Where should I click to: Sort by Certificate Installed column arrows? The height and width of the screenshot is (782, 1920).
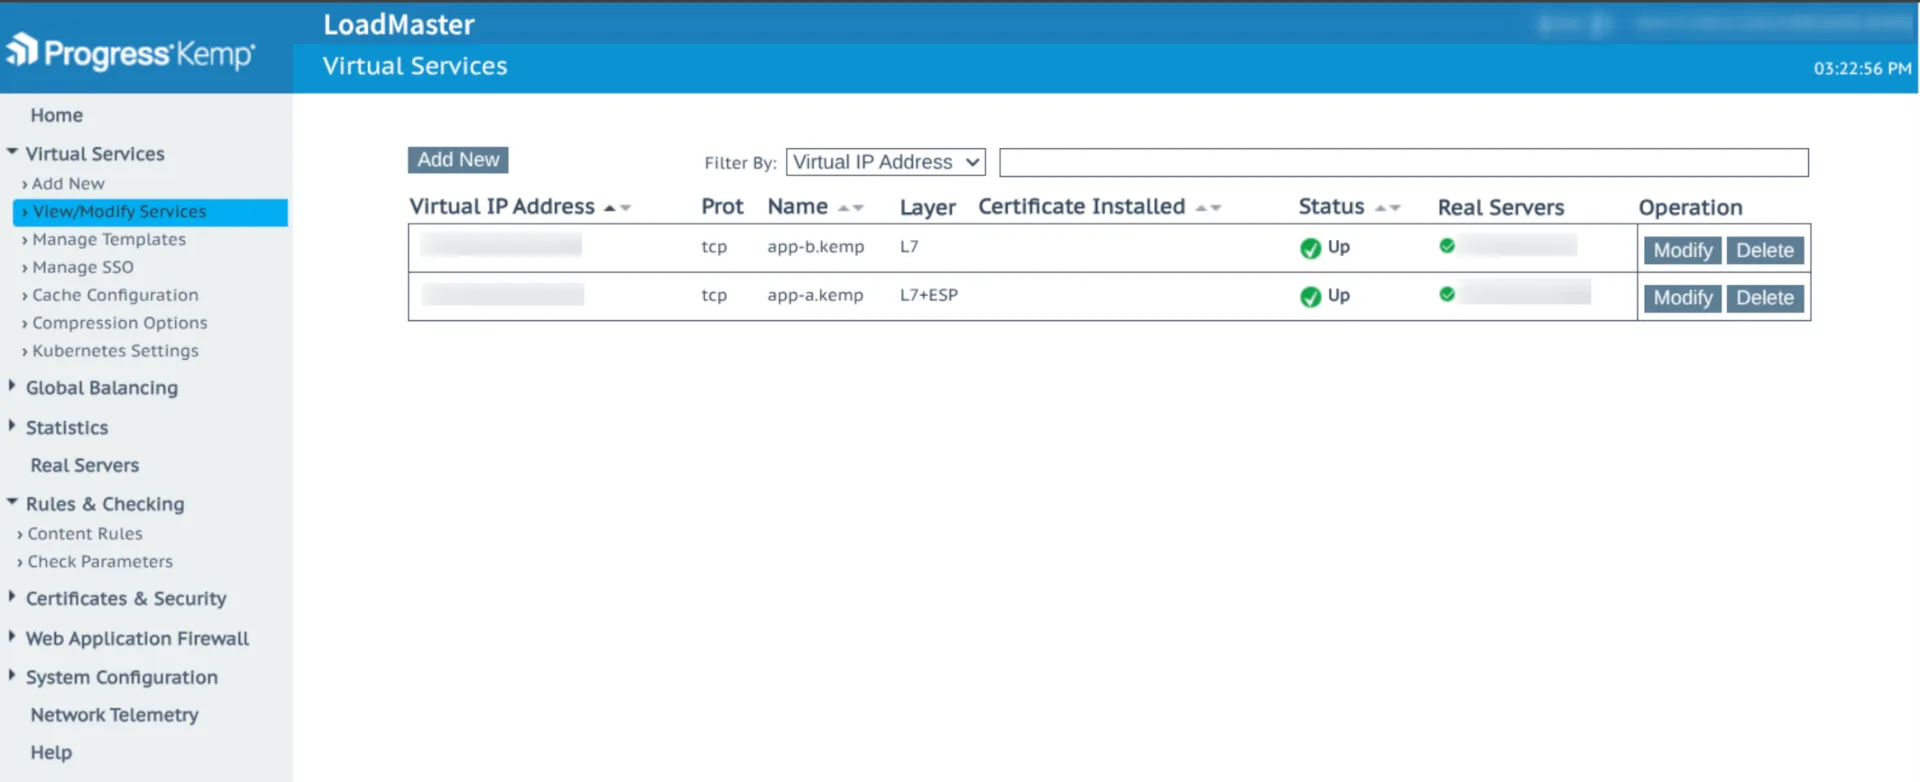[1208, 208]
